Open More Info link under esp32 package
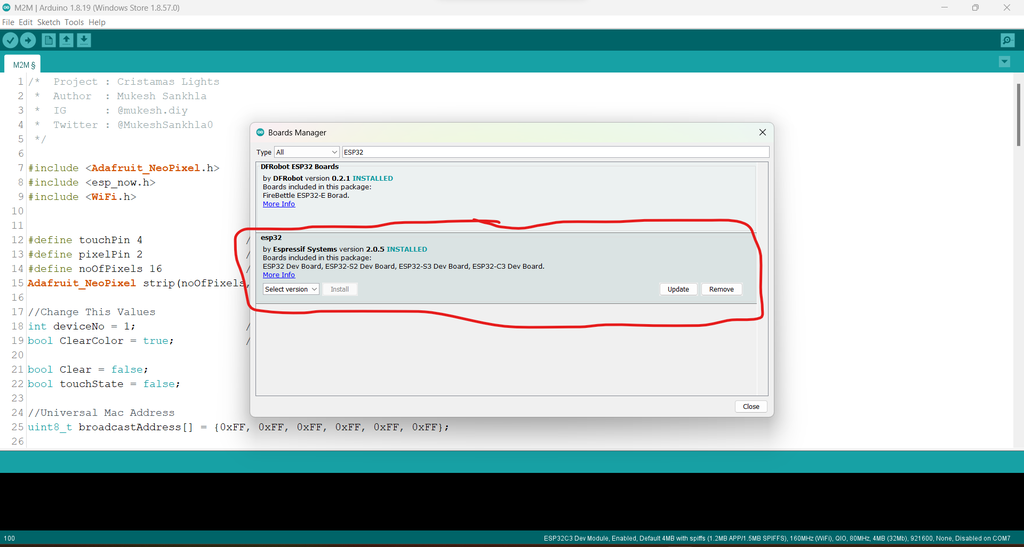This screenshot has height=547, width=1024. [x=279, y=275]
